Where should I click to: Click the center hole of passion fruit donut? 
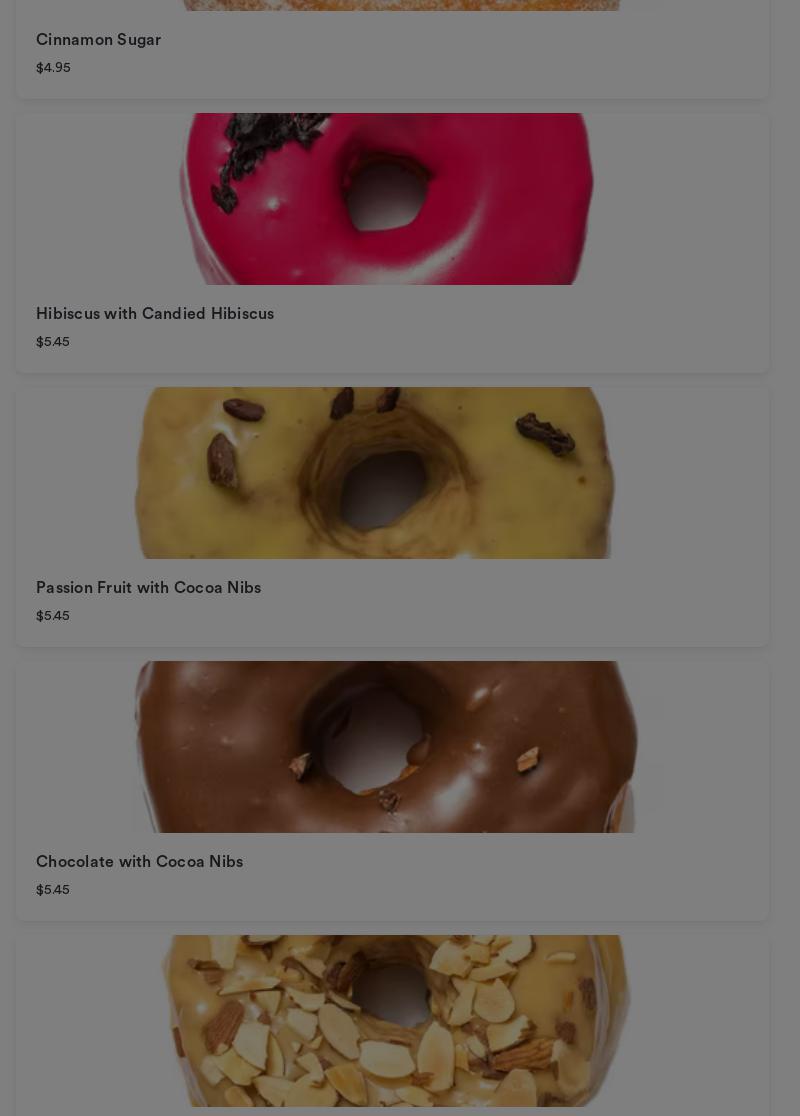(383, 490)
